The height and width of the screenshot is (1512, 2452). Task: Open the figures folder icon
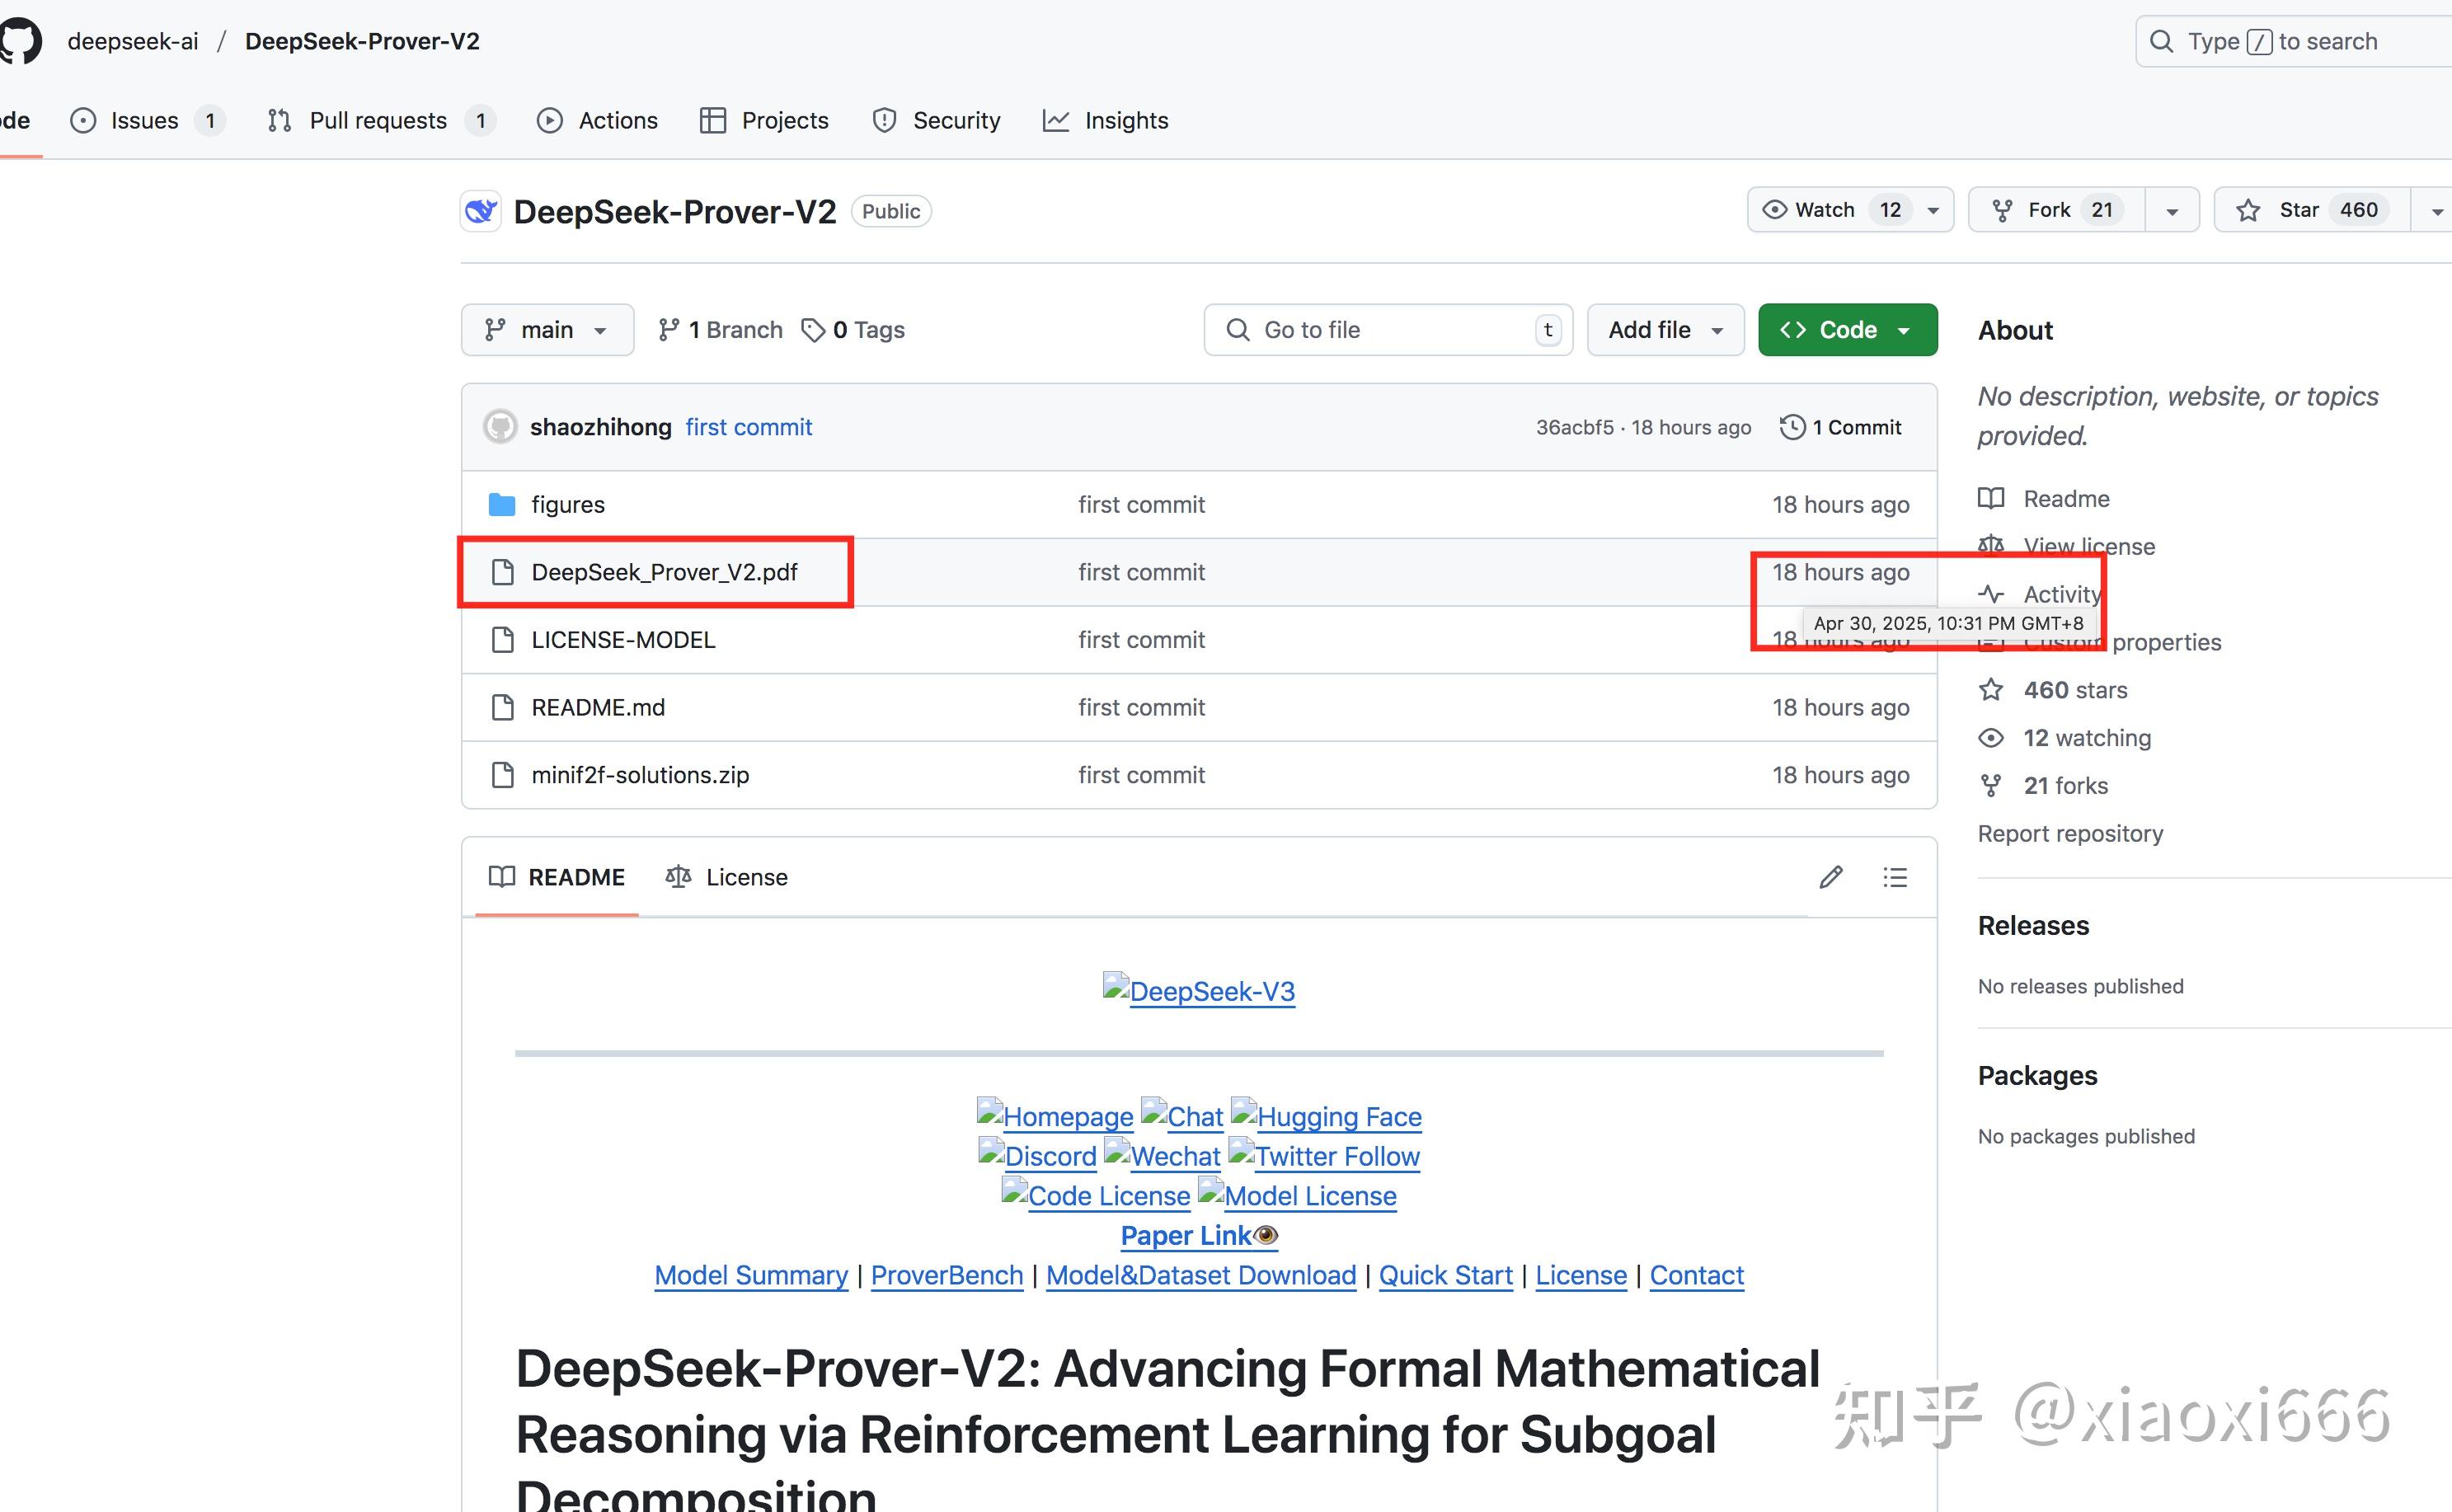pyautogui.click(x=503, y=504)
